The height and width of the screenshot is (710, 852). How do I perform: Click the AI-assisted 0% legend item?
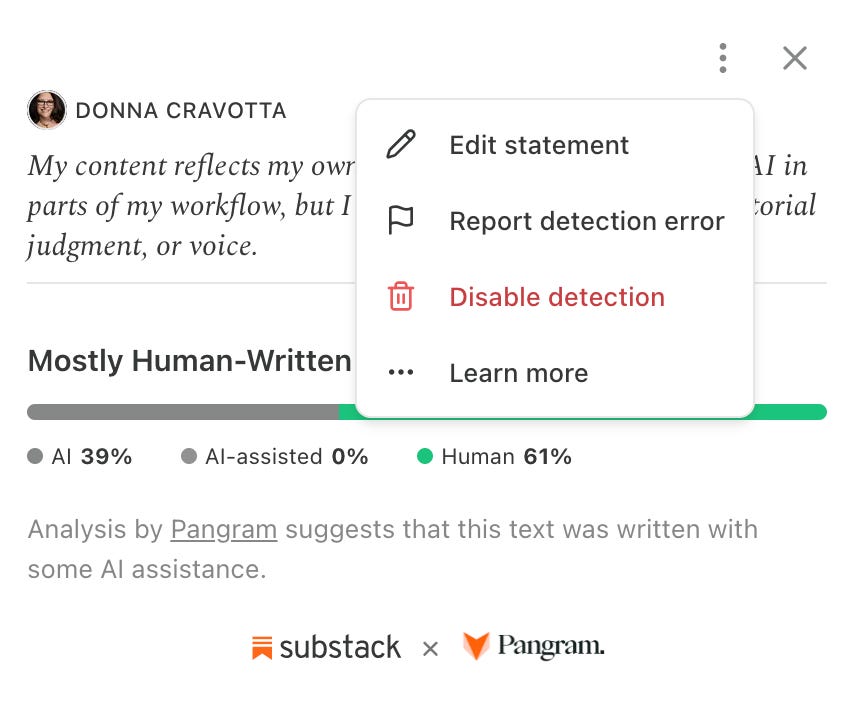coord(274,456)
